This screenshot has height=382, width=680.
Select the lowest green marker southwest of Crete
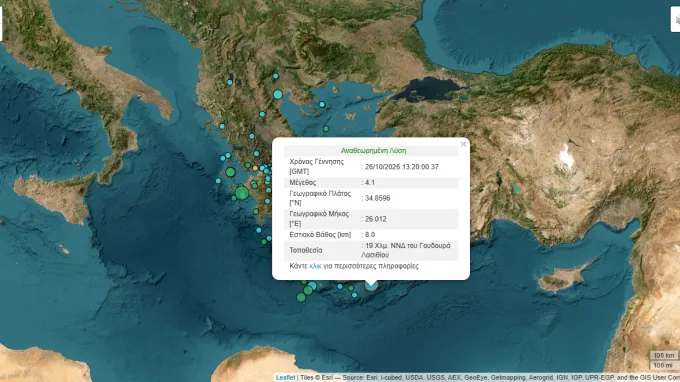(301, 297)
